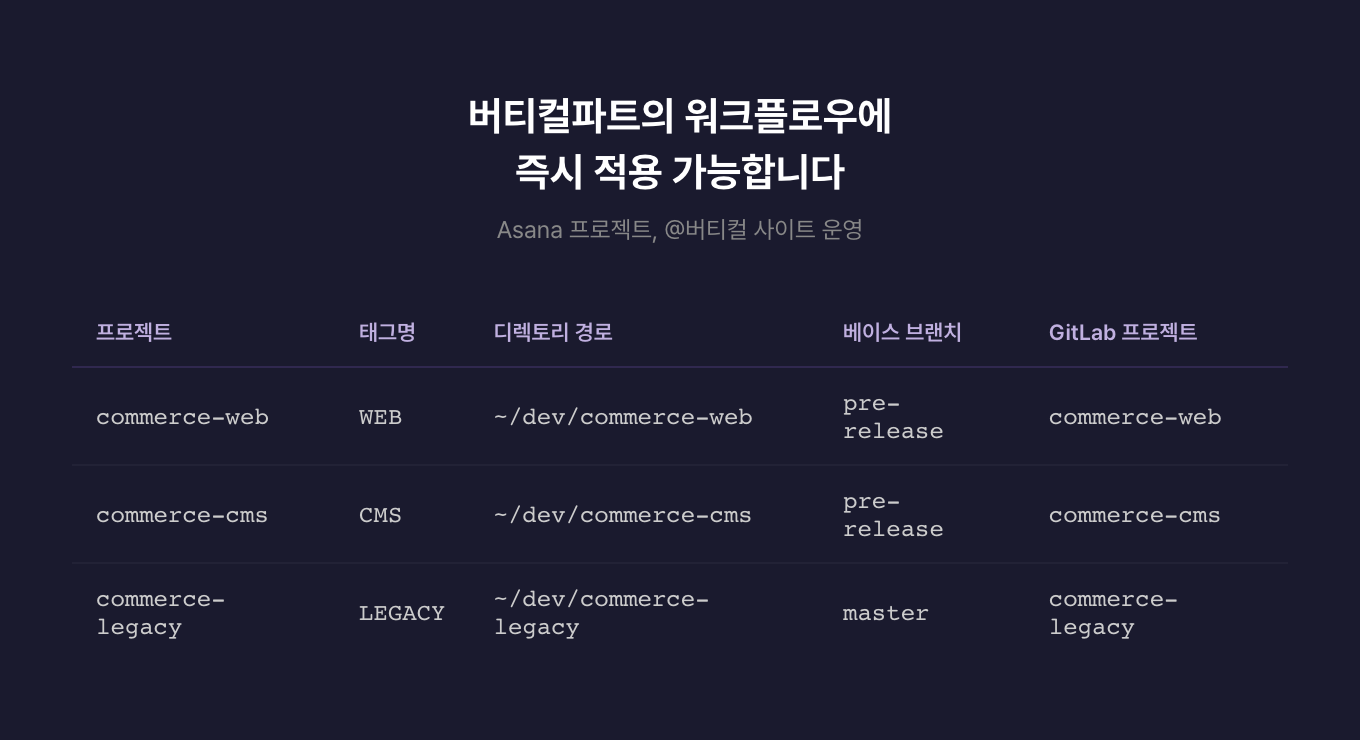
Task: Click the ~/dev/commerce-web directory path
Action: pos(623,417)
